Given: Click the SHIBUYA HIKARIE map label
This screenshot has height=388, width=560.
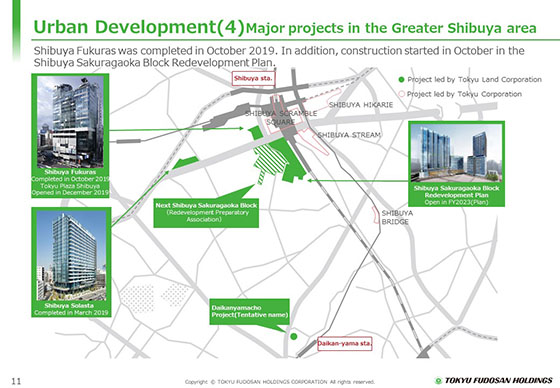Looking at the screenshot, I should (x=361, y=105).
